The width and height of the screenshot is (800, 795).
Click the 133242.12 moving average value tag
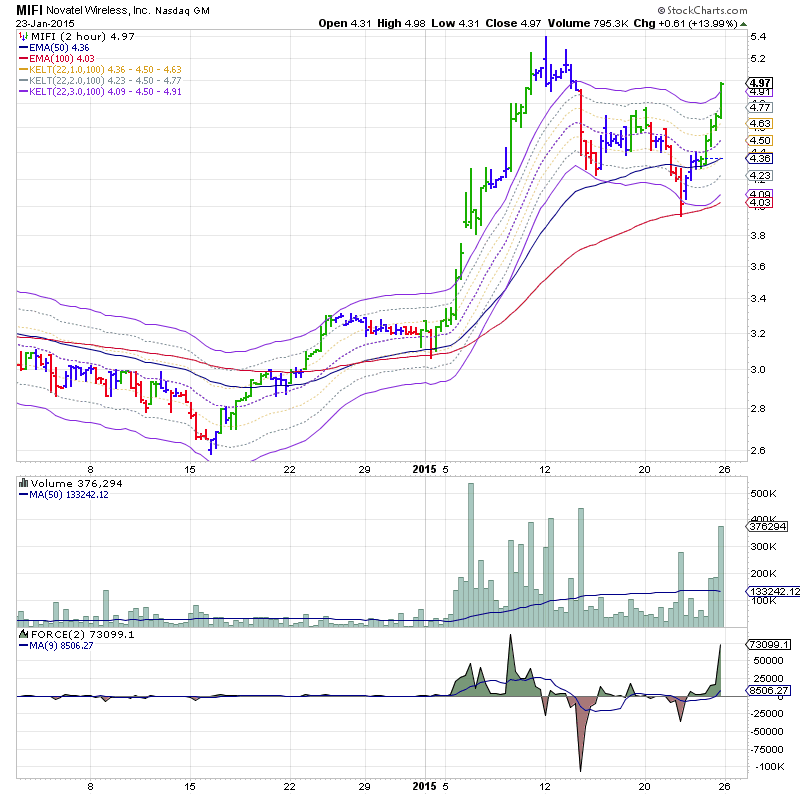point(773,591)
